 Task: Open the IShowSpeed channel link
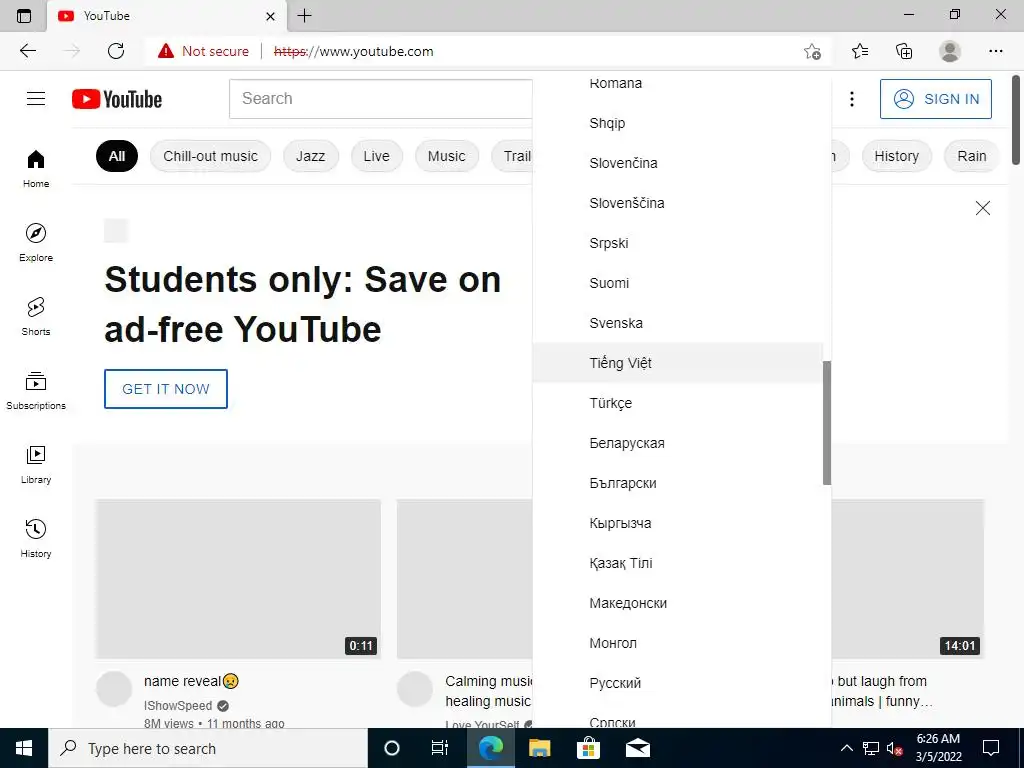coord(178,705)
